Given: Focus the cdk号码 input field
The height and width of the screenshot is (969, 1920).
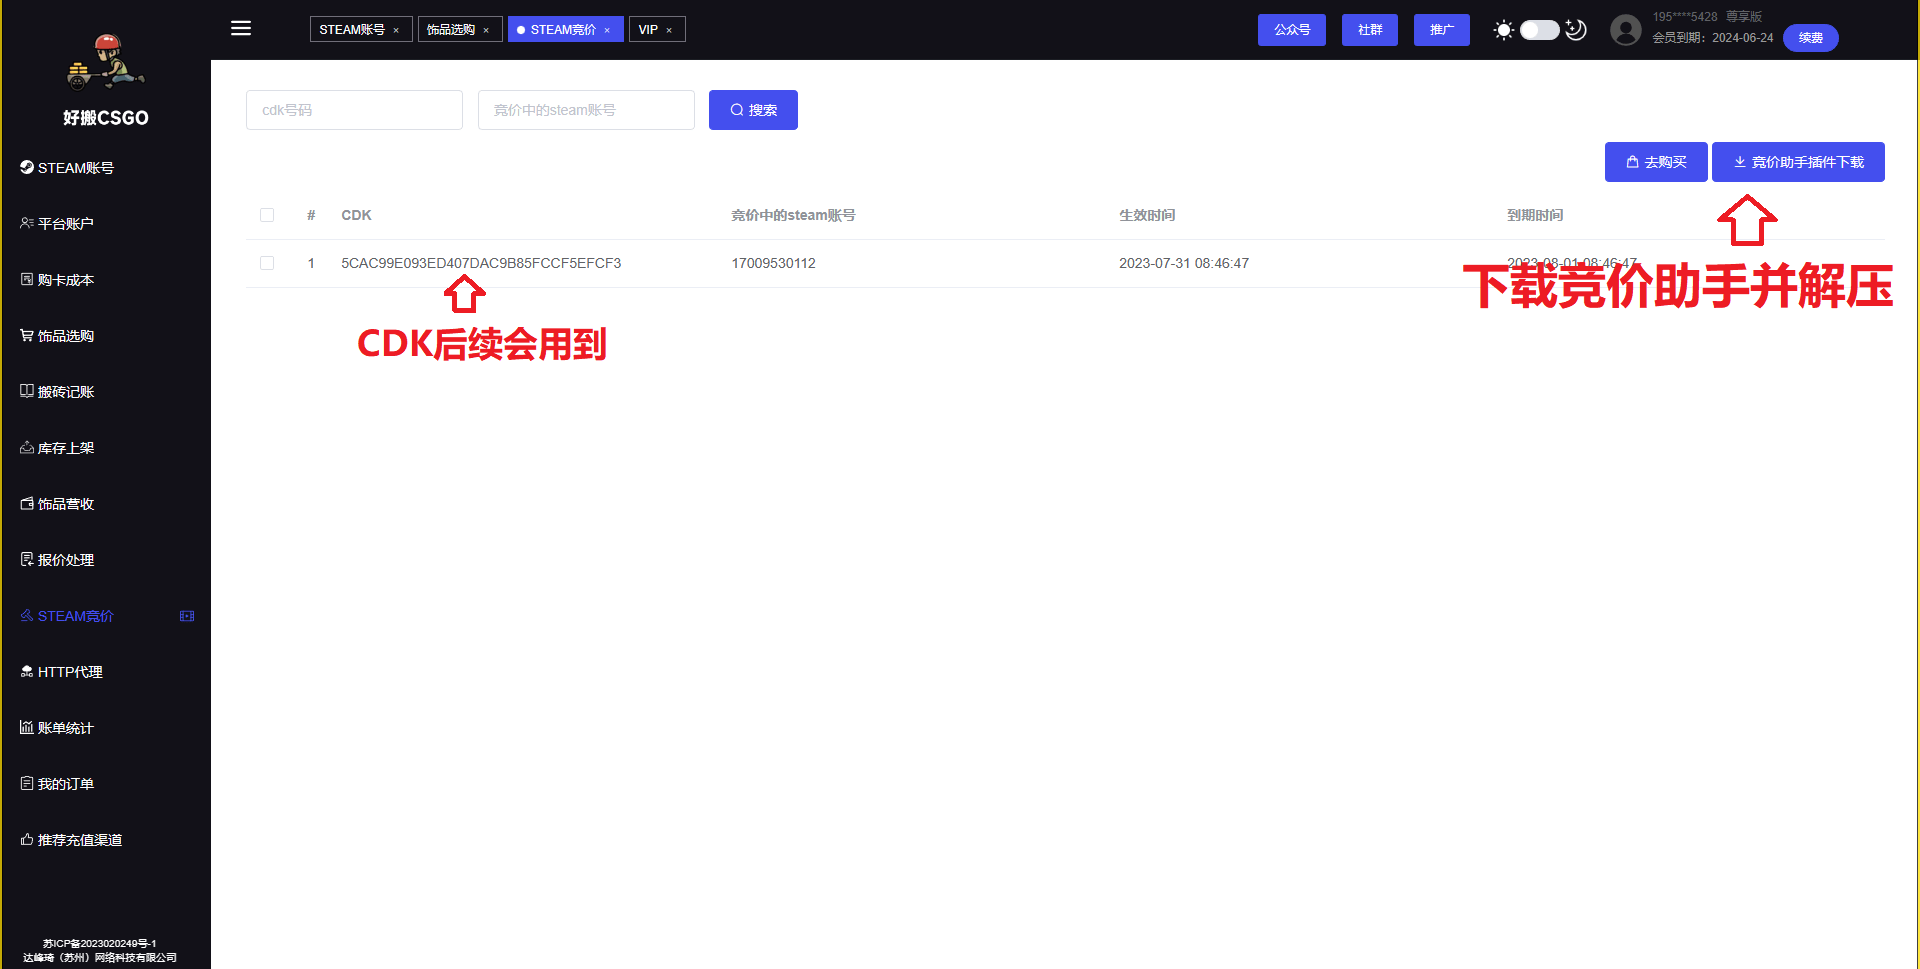Looking at the screenshot, I should (x=354, y=110).
